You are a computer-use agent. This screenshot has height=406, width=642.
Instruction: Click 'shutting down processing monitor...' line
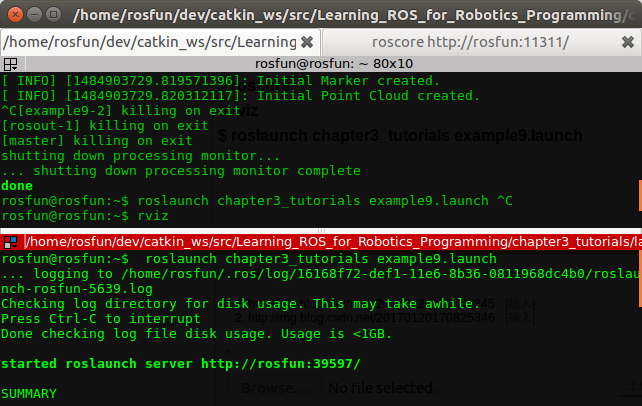coord(140,156)
